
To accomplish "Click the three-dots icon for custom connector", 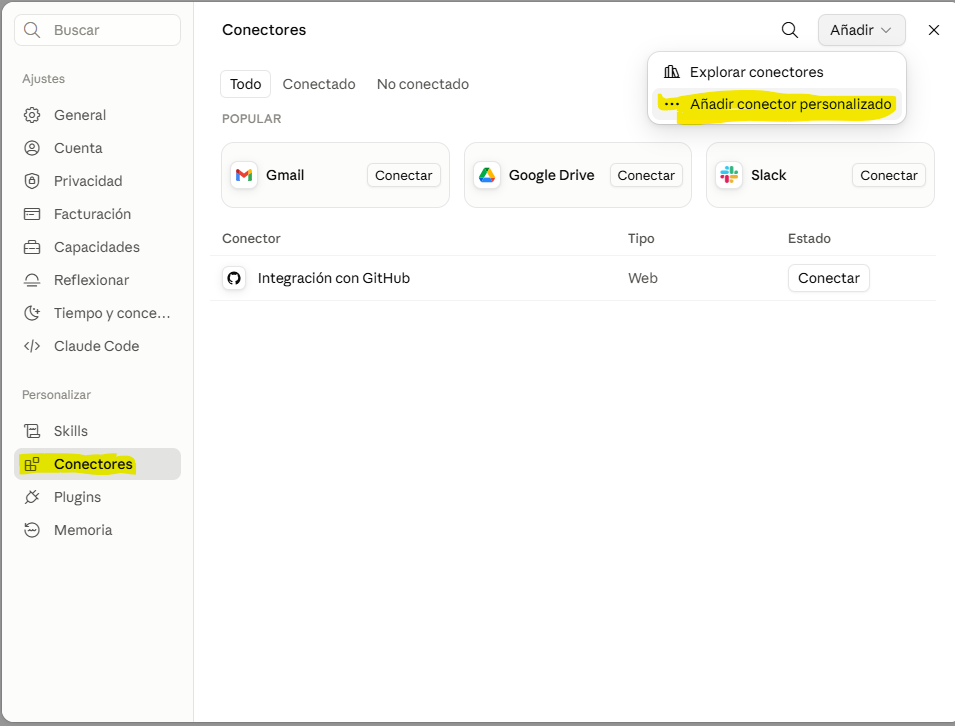I will coord(672,104).
